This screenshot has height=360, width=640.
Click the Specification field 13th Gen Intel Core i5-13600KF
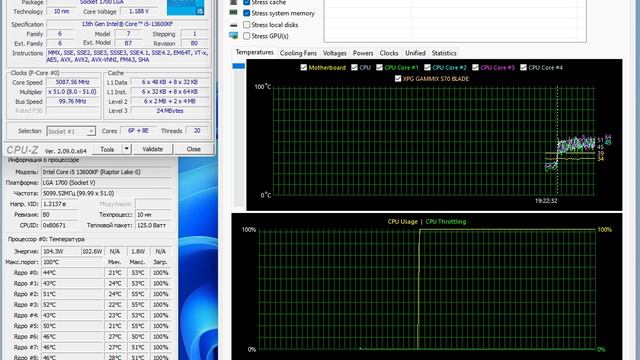[x=127, y=24]
